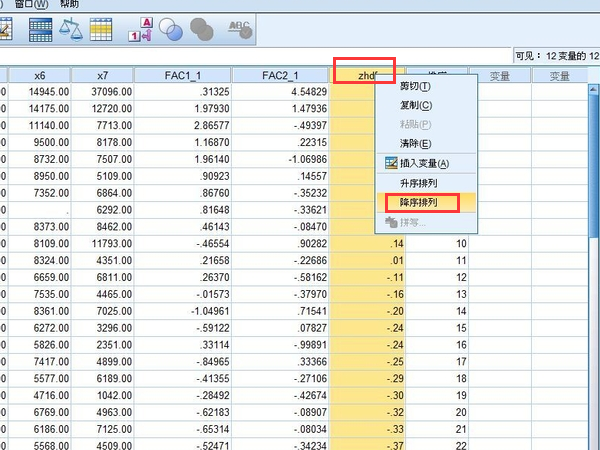Select the cell 9500.00

click(x=40, y=142)
